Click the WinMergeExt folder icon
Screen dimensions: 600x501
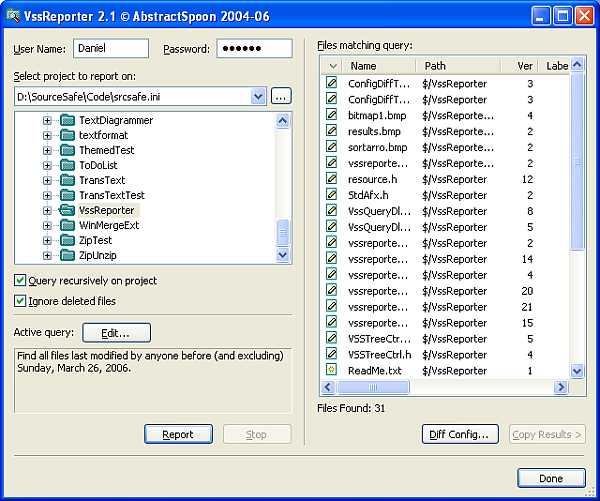[67, 225]
